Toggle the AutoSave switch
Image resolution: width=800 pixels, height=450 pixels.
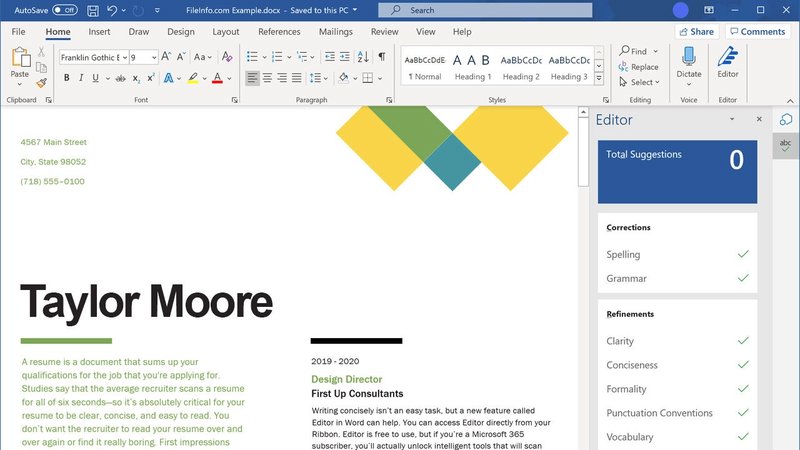click(65, 10)
